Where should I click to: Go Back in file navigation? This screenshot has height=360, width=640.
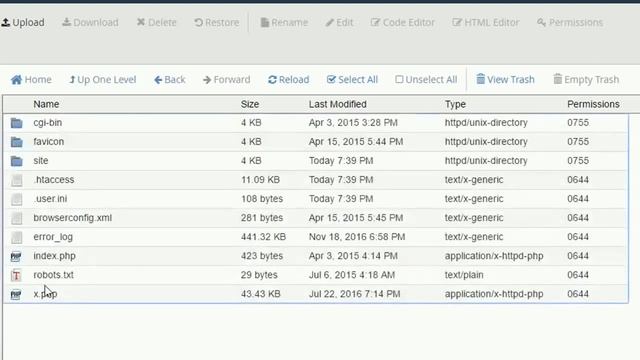(x=170, y=80)
